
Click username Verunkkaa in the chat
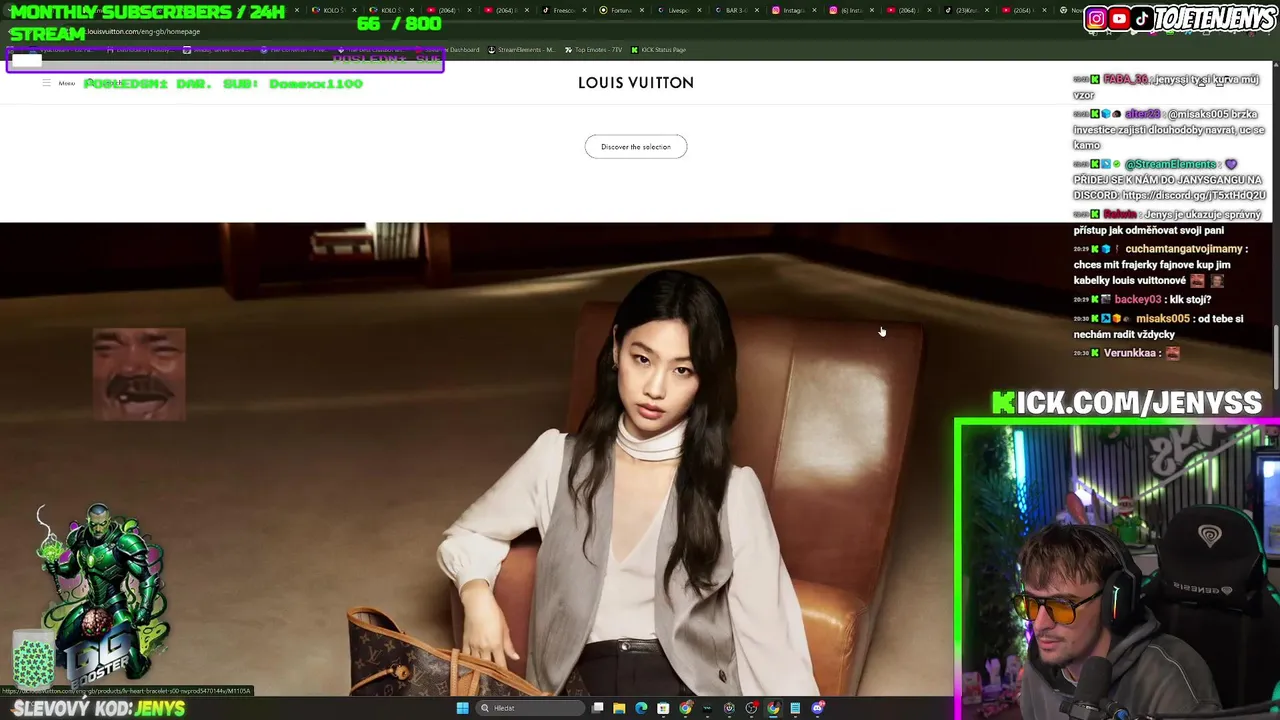point(1130,353)
